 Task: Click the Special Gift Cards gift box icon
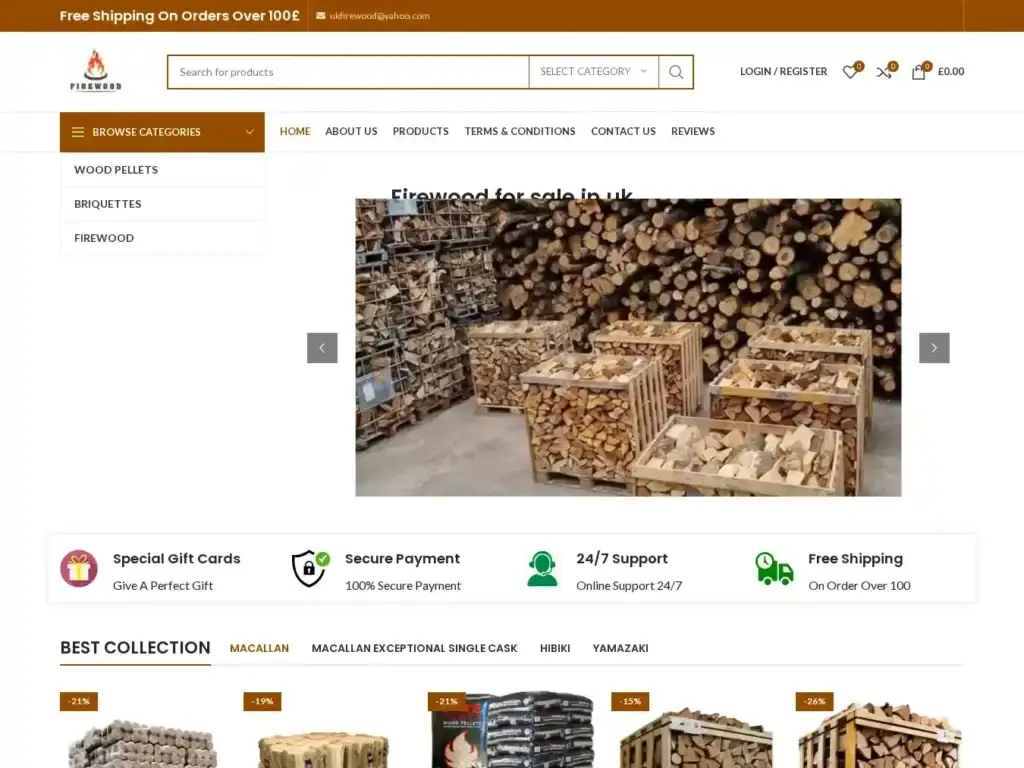79,569
